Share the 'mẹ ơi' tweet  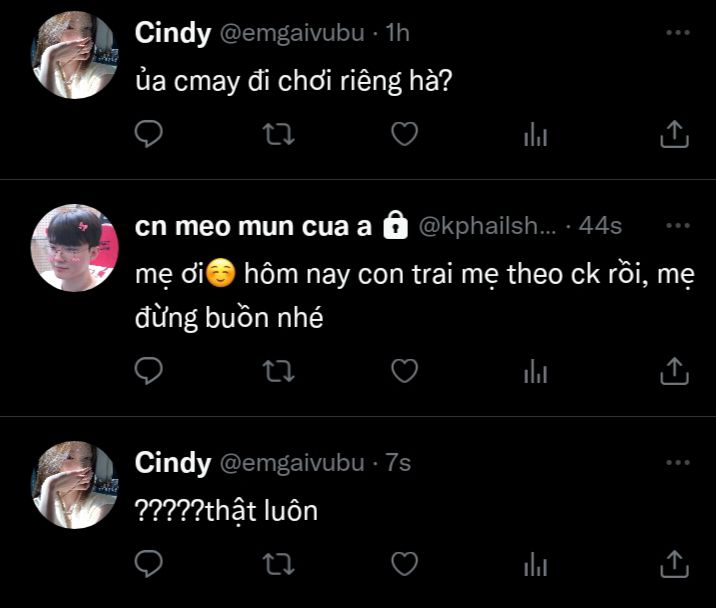coord(675,372)
